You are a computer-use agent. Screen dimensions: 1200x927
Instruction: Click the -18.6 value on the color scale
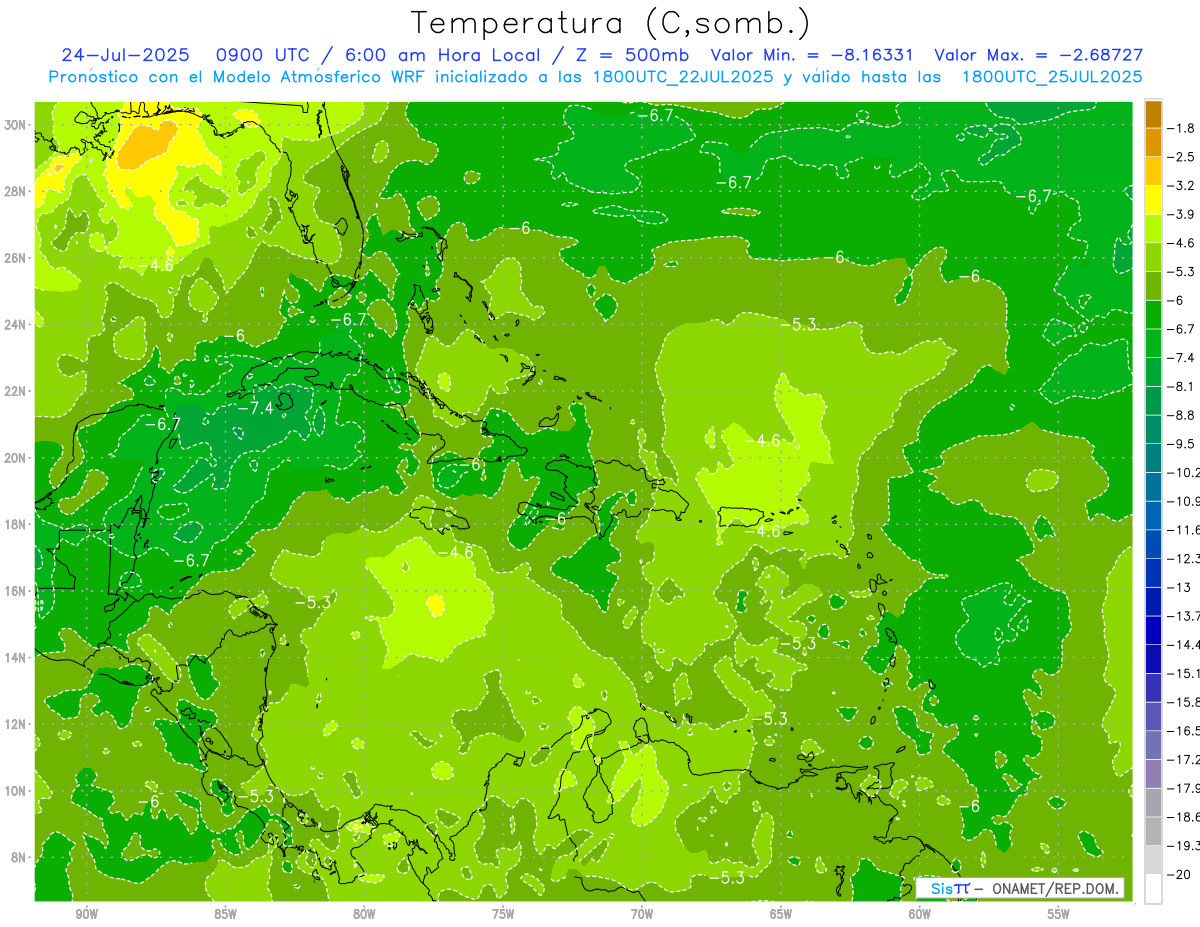click(x=1184, y=816)
